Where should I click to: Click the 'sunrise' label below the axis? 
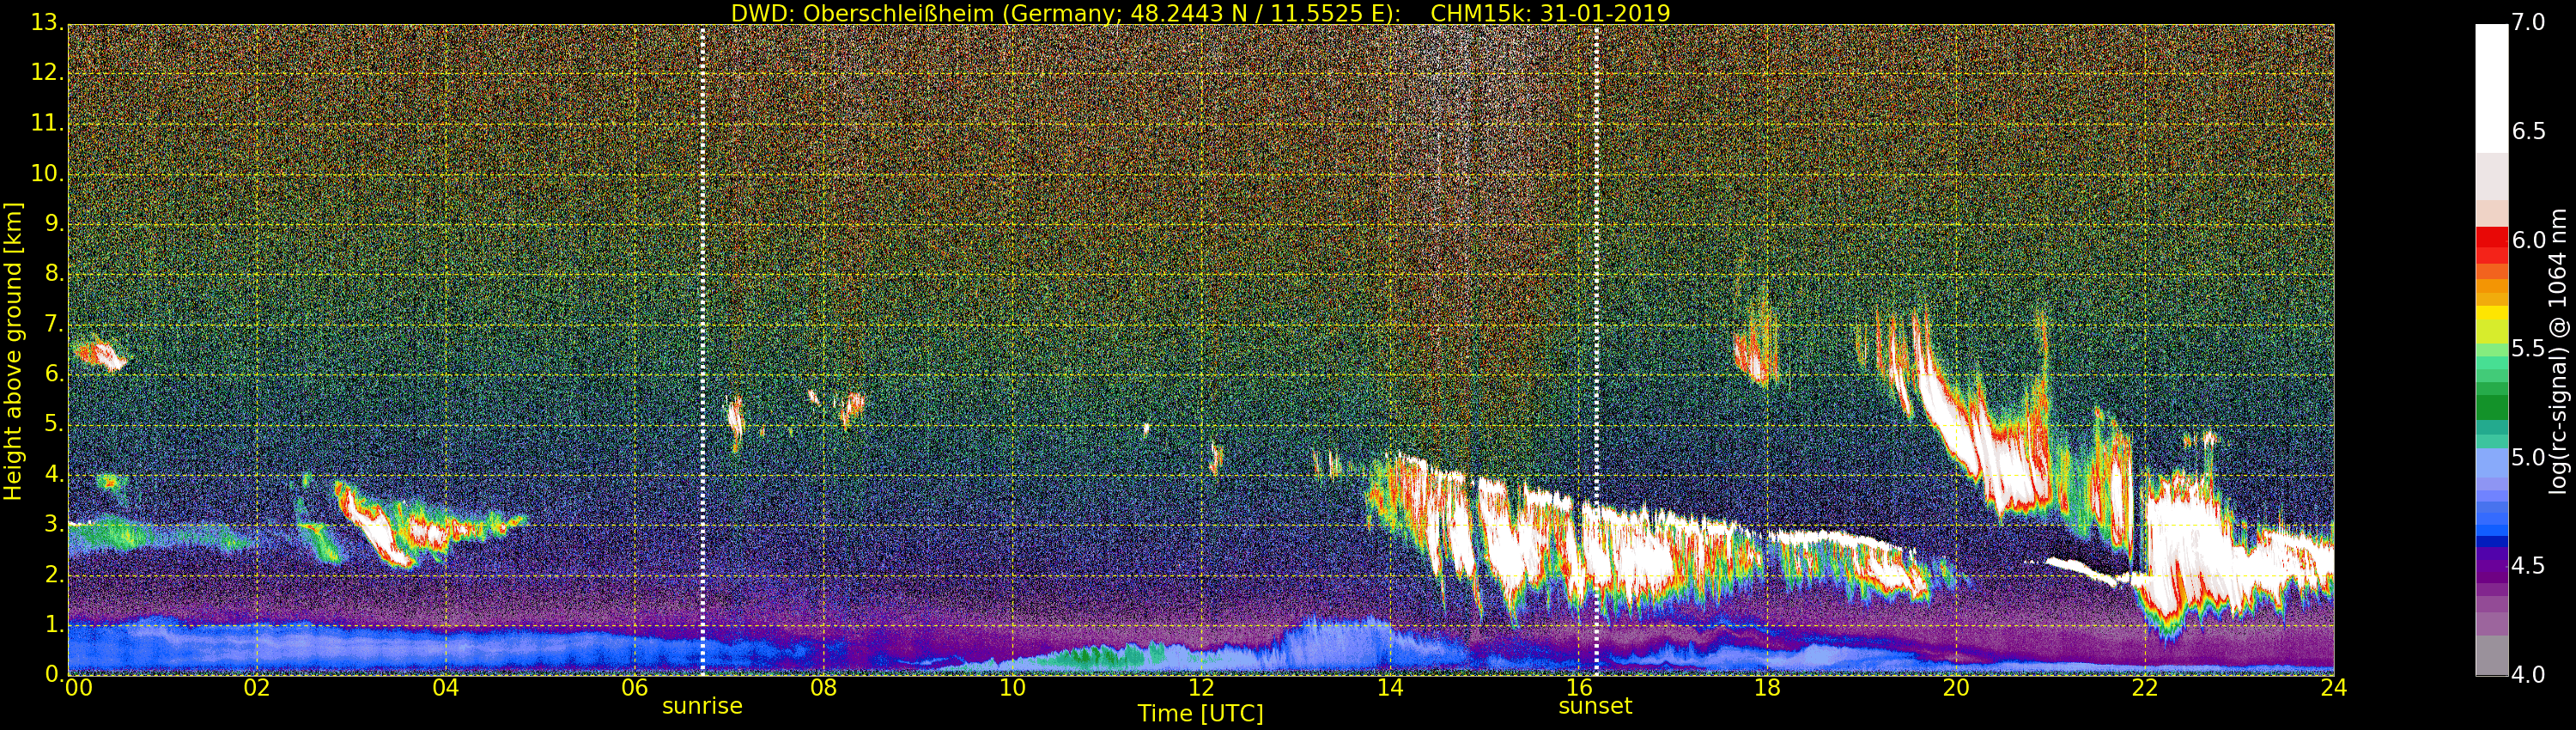coord(702,706)
